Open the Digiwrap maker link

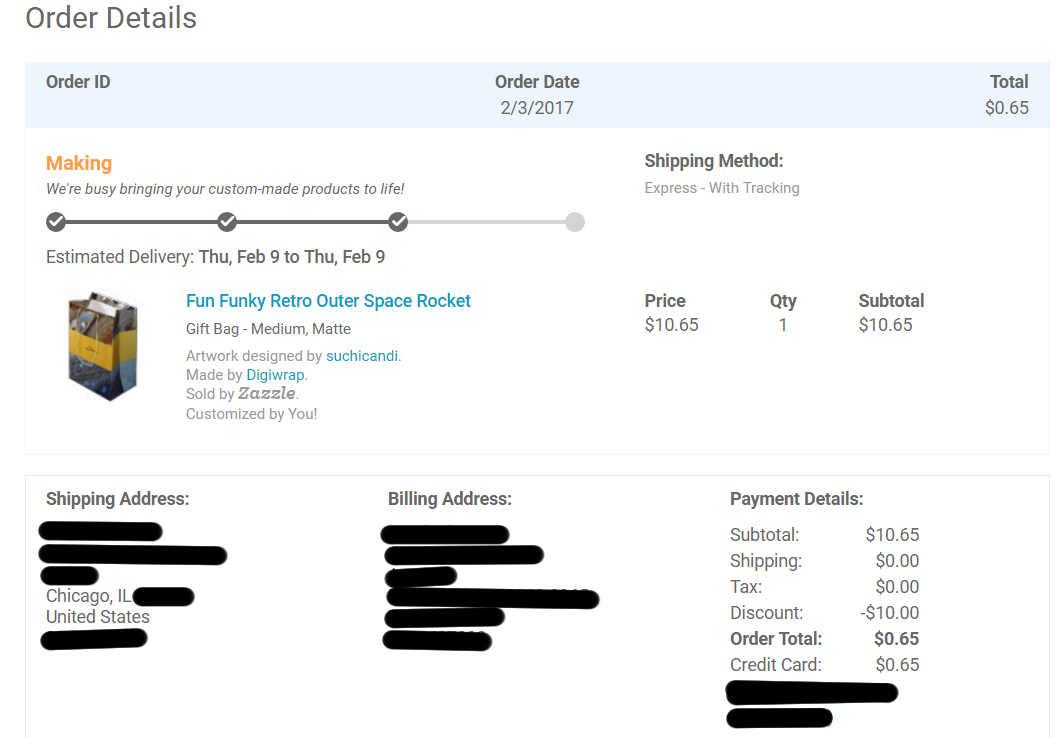275,375
